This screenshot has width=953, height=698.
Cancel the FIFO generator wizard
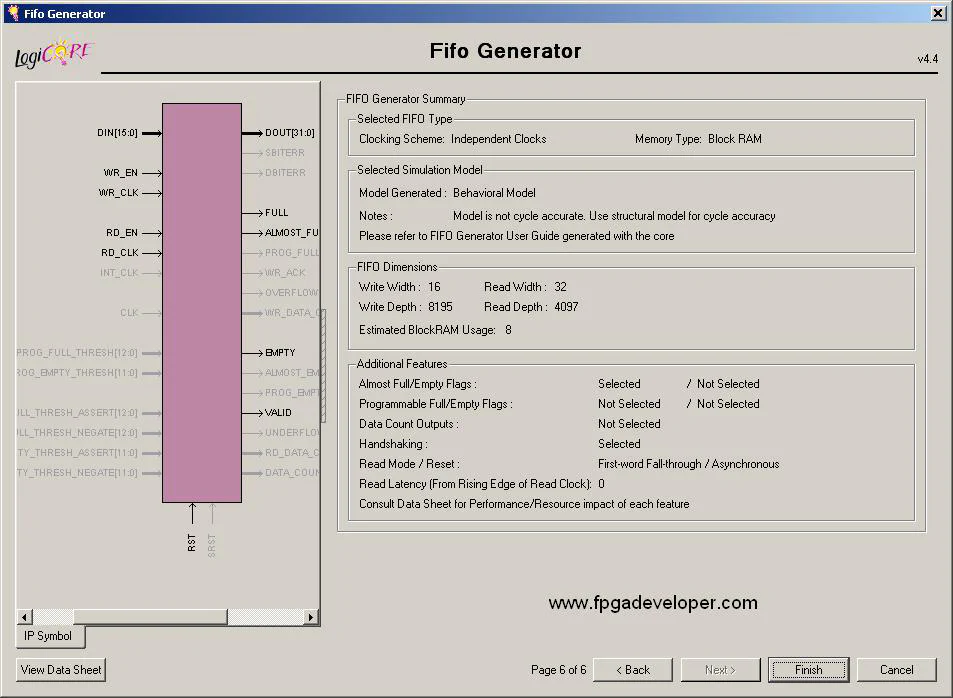(x=896, y=670)
